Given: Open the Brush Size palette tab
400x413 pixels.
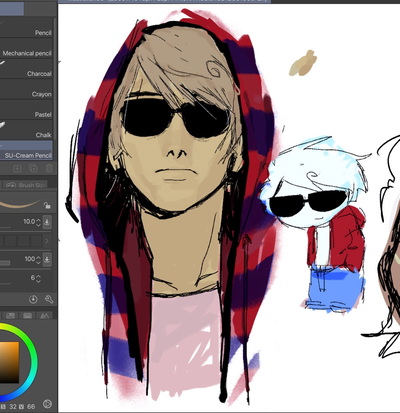Looking at the screenshot, I should 26,185.
